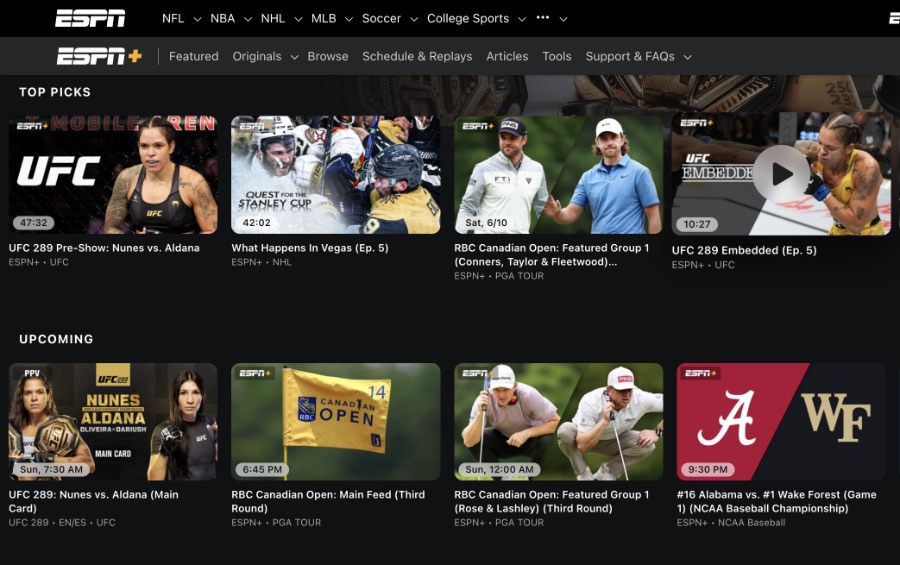
Task: Click the ESPN+ logo in sub-navigation
Action: 99,56
